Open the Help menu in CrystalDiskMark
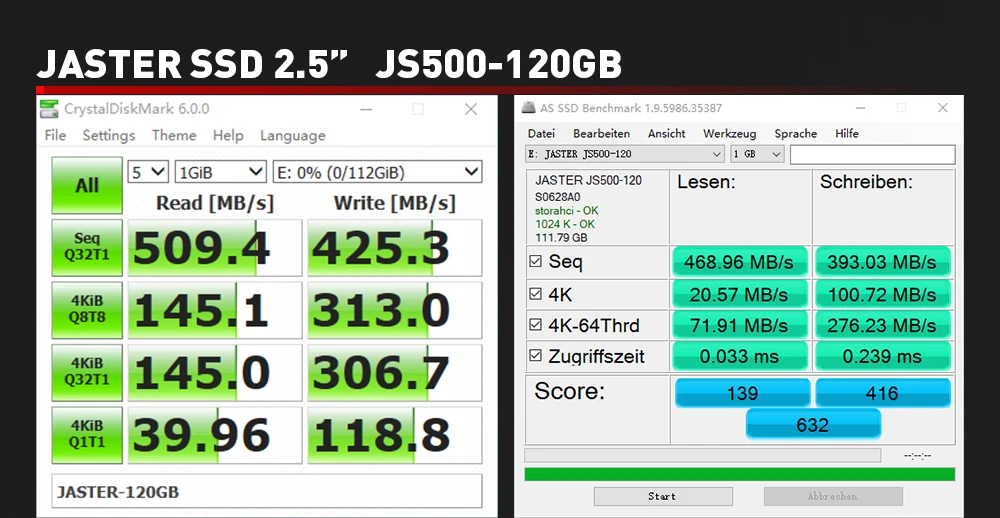1000x518 pixels. 228,135
